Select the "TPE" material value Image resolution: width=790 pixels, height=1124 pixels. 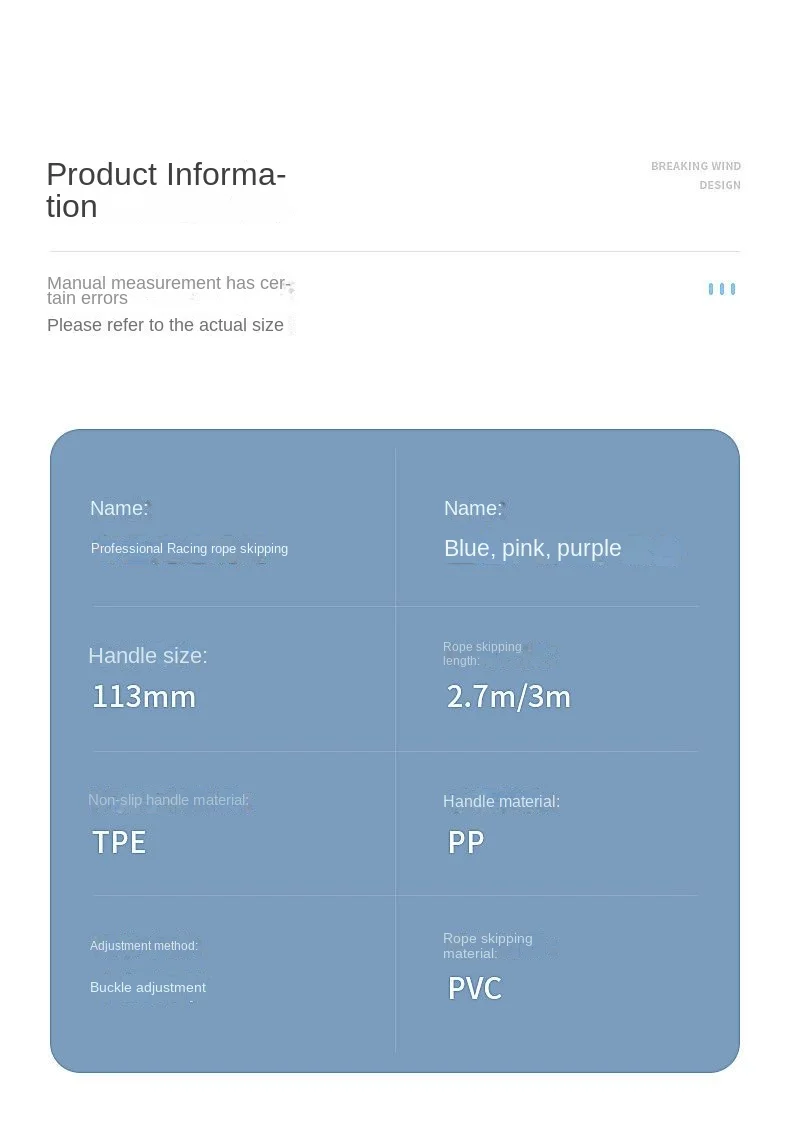pos(119,842)
